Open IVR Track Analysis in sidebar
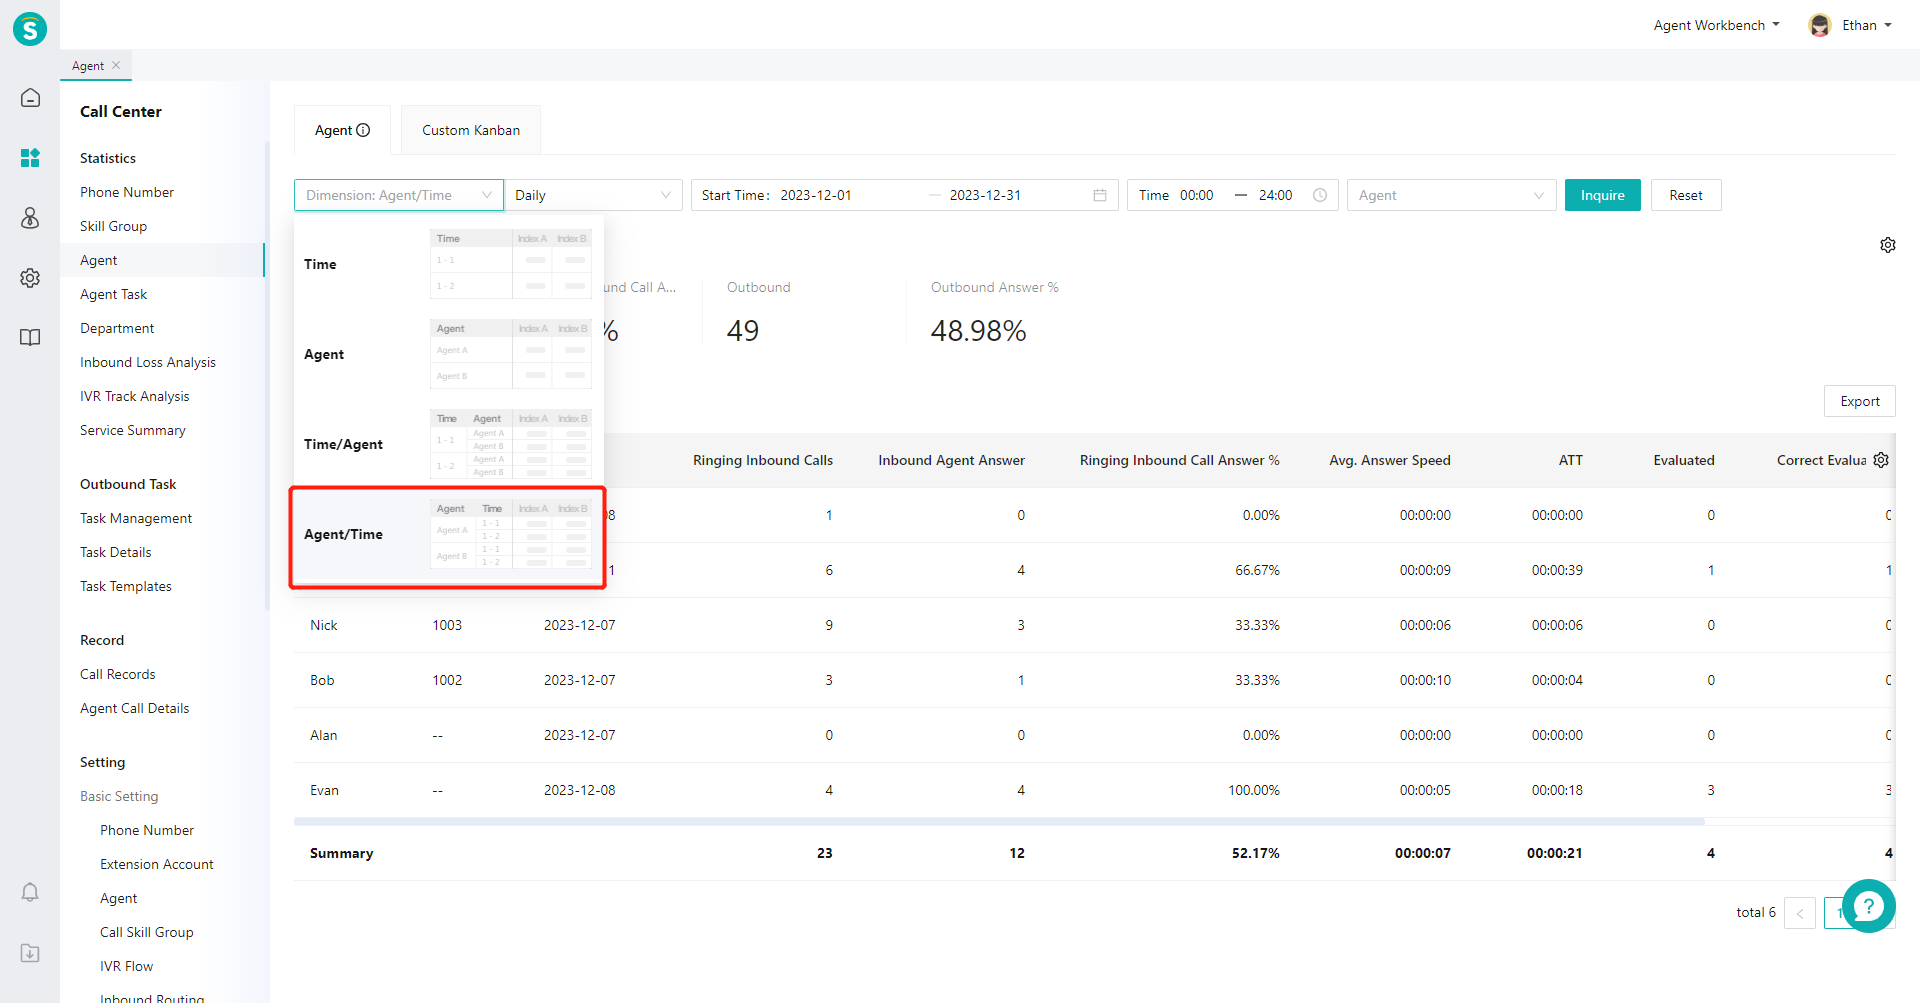The width and height of the screenshot is (1920, 1003). click(135, 396)
